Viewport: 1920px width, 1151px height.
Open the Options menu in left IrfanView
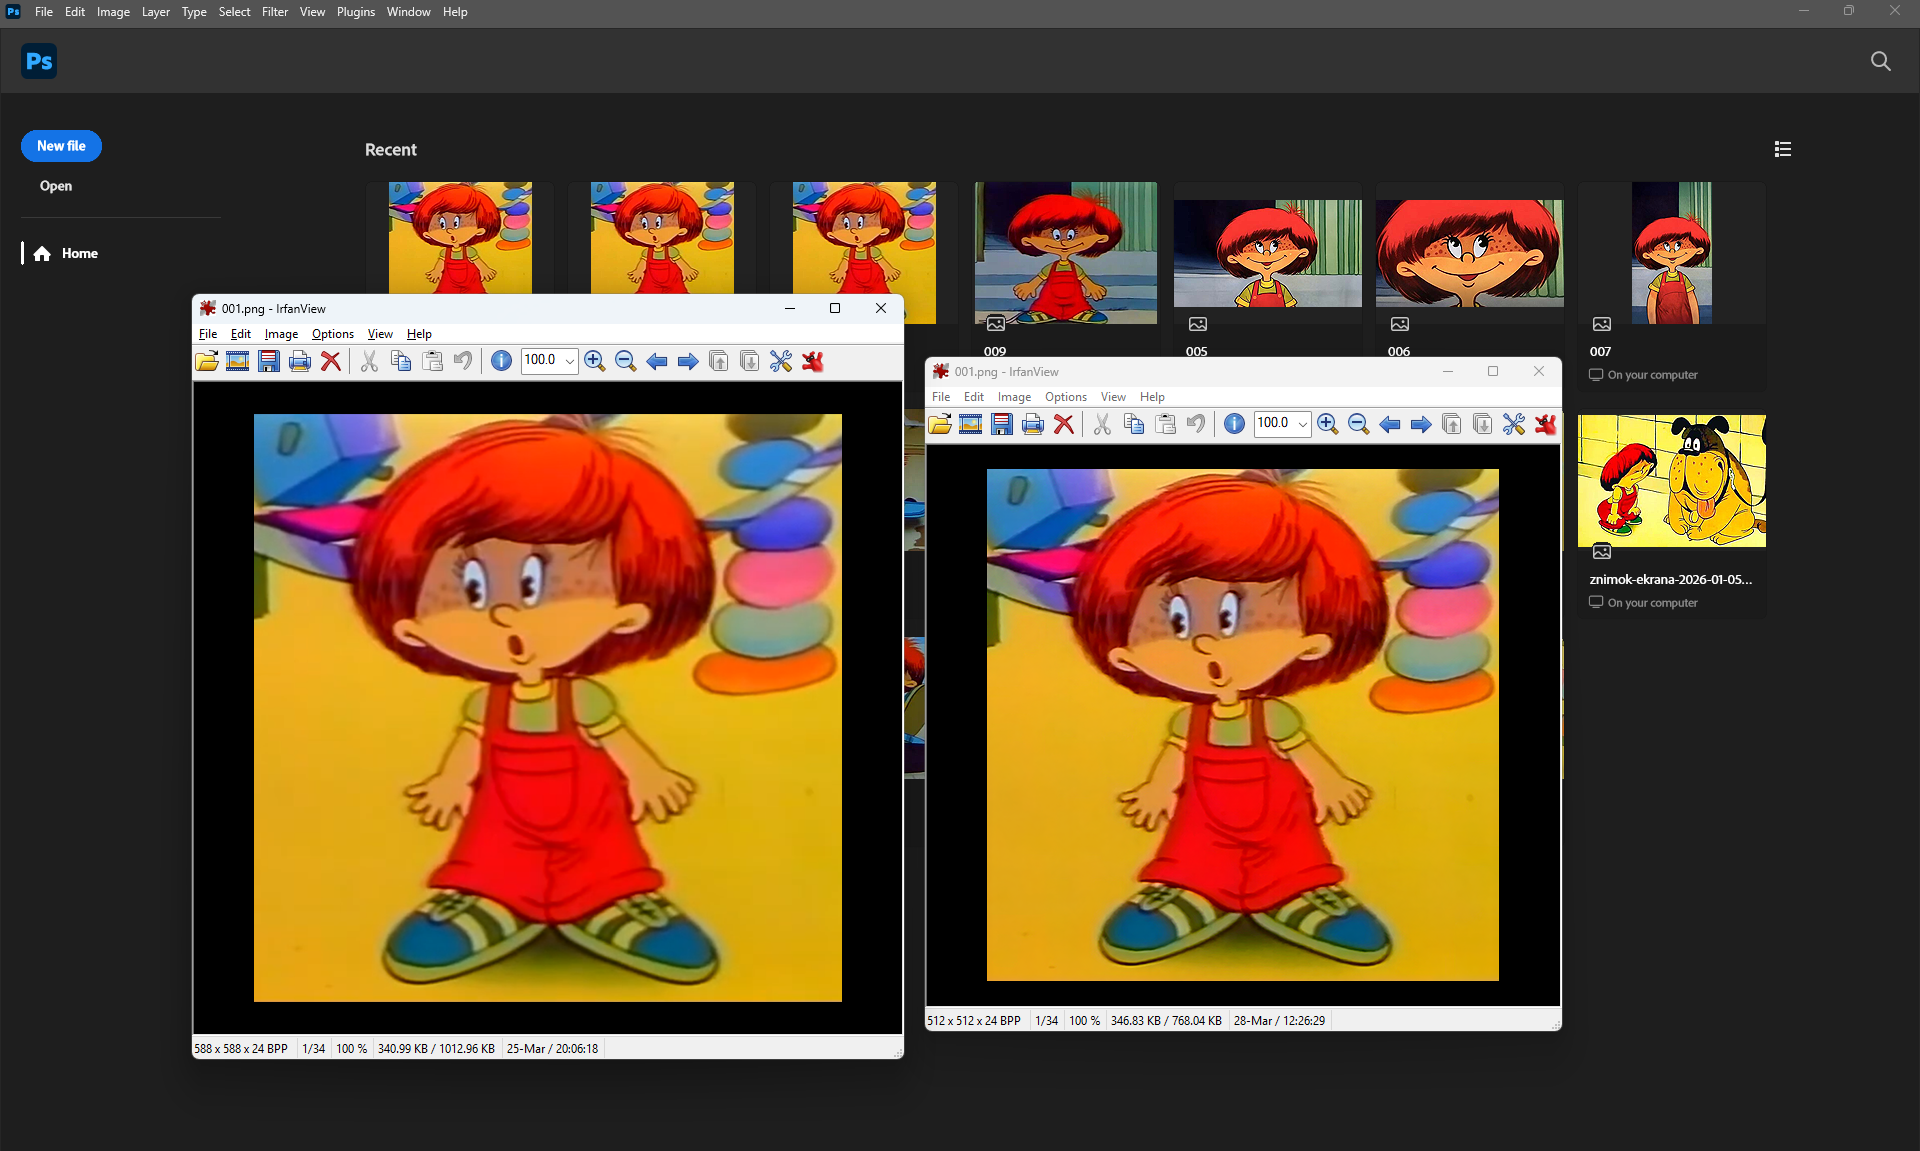pos(333,334)
